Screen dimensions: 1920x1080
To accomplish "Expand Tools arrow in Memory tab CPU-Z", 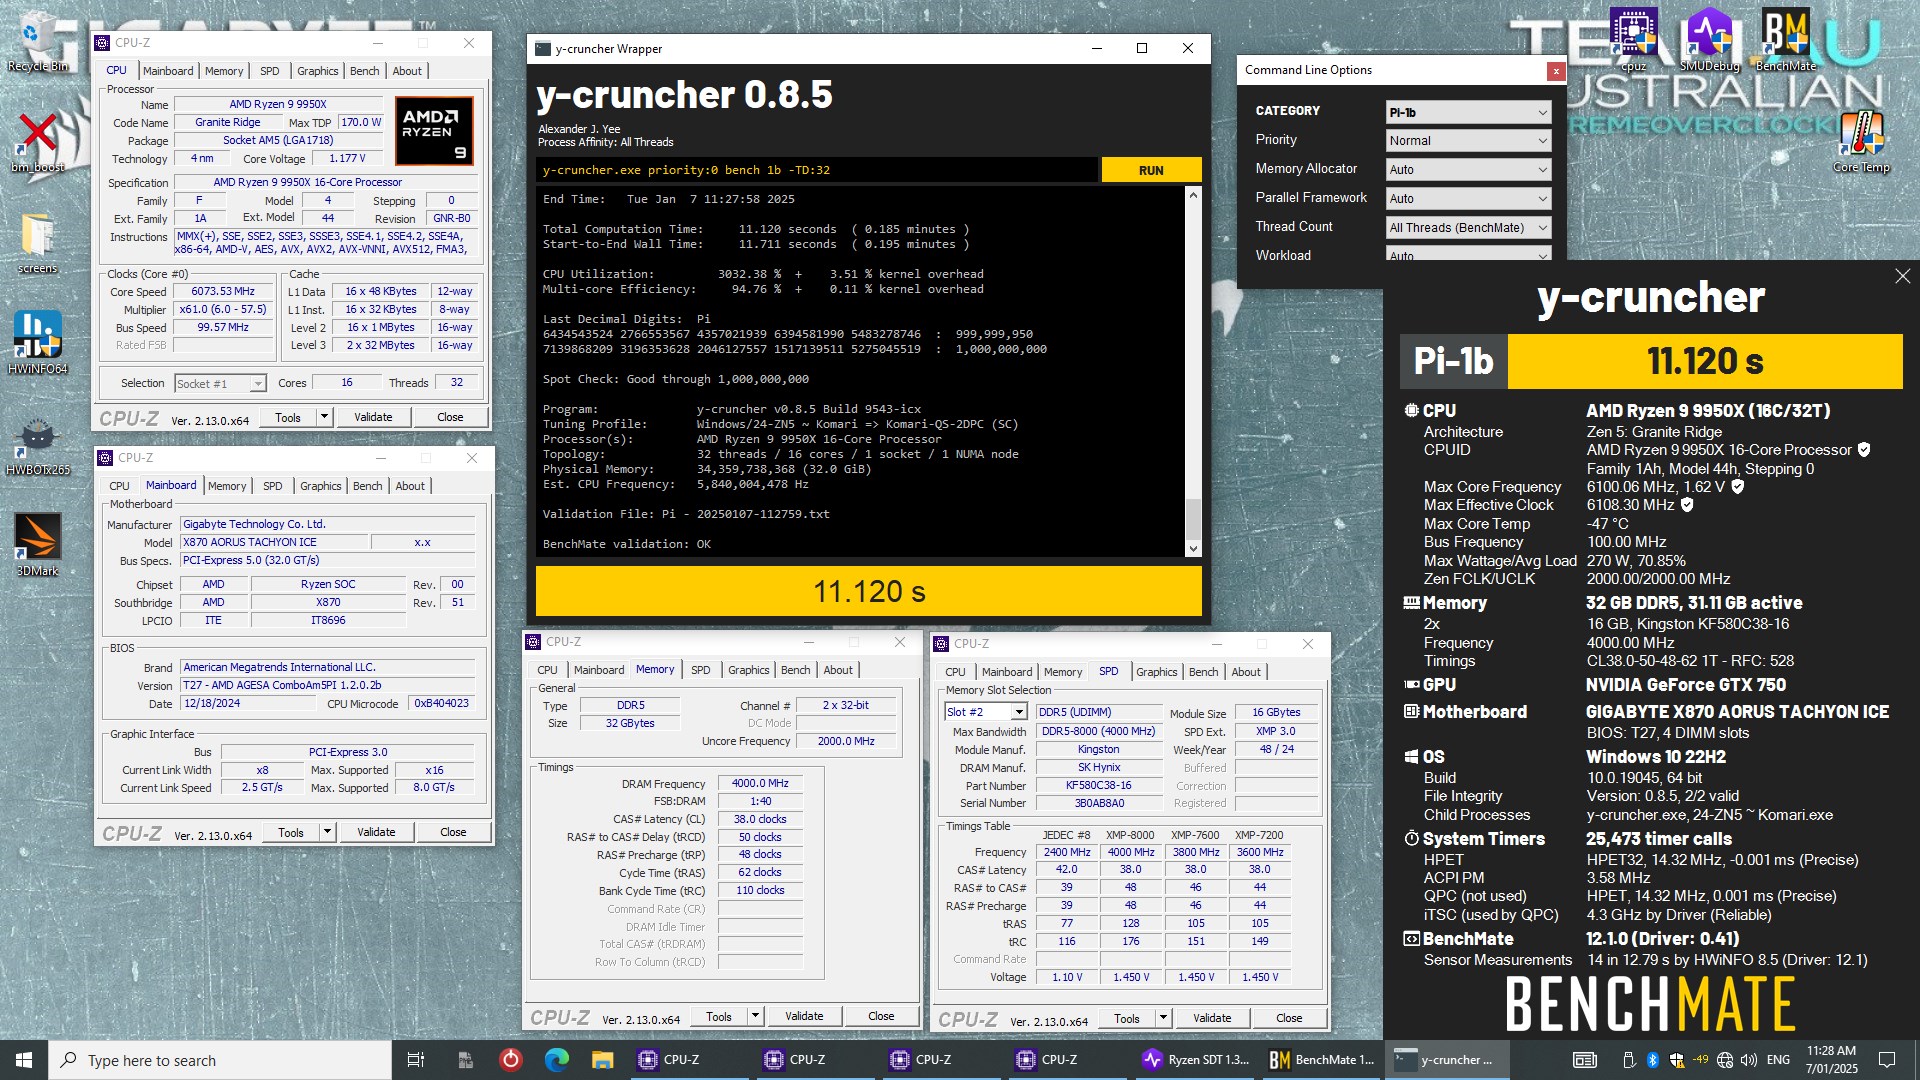I will pos(755,1016).
